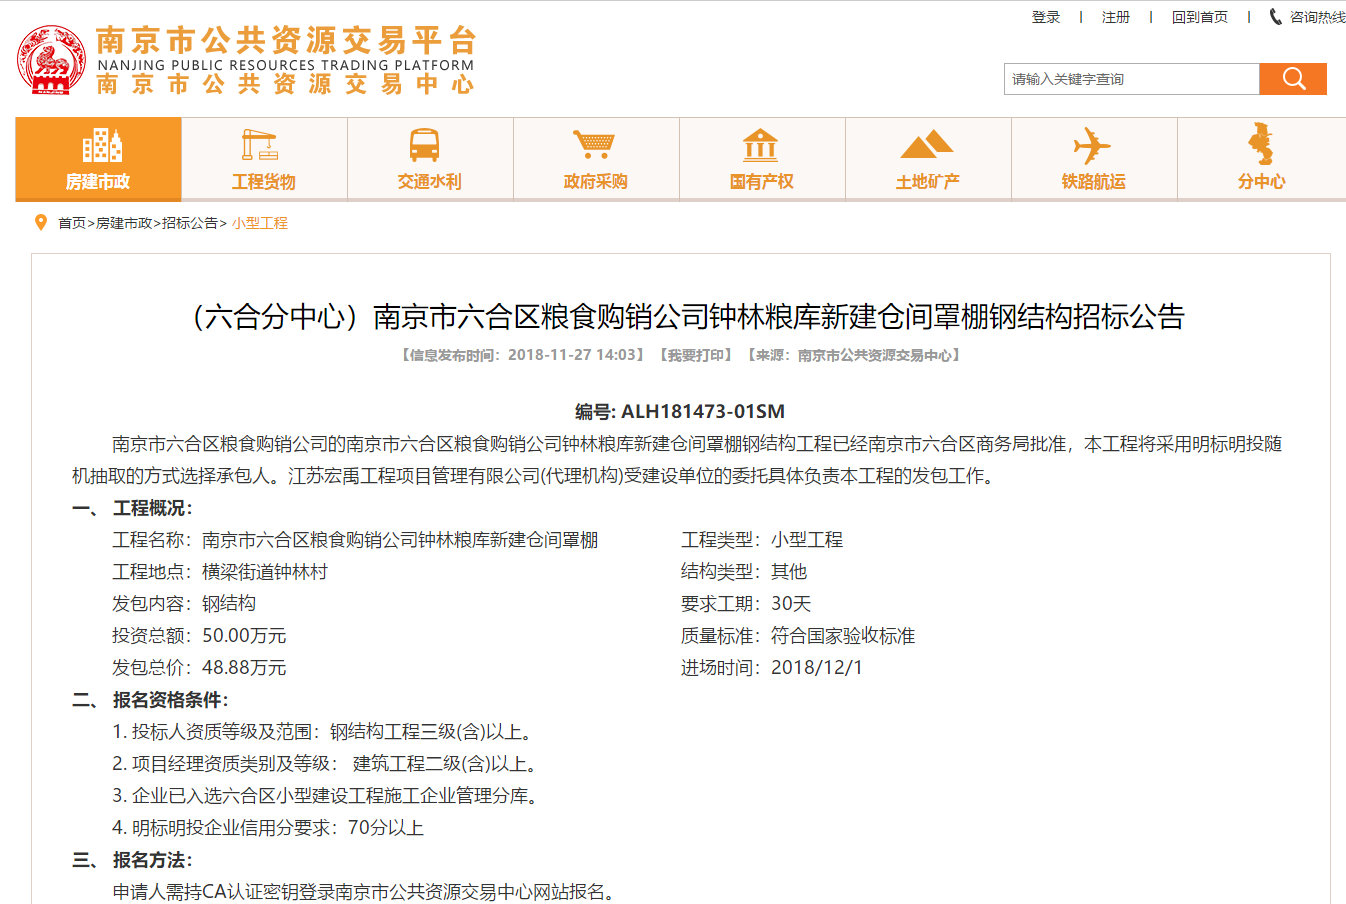Click the 政府采购 shopping cart icon
Image resolution: width=1346 pixels, height=904 pixels.
(593, 145)
